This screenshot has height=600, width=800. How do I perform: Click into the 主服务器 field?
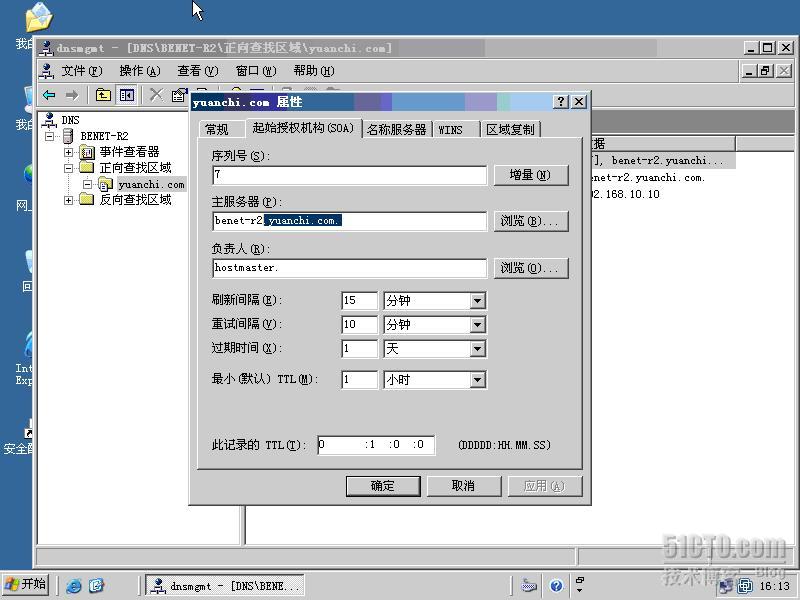pos(349,221)
